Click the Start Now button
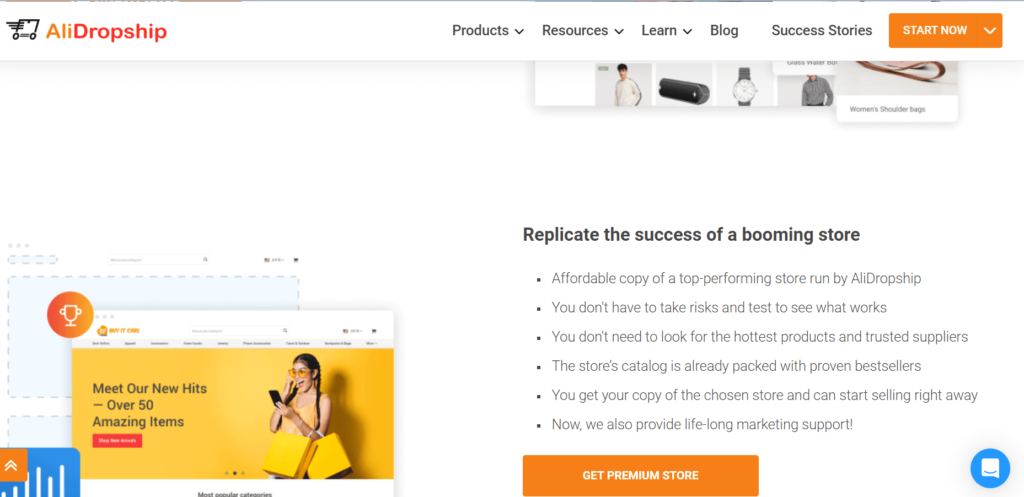1024x497 pixels. pyautogui.click(x=934, y=31)
